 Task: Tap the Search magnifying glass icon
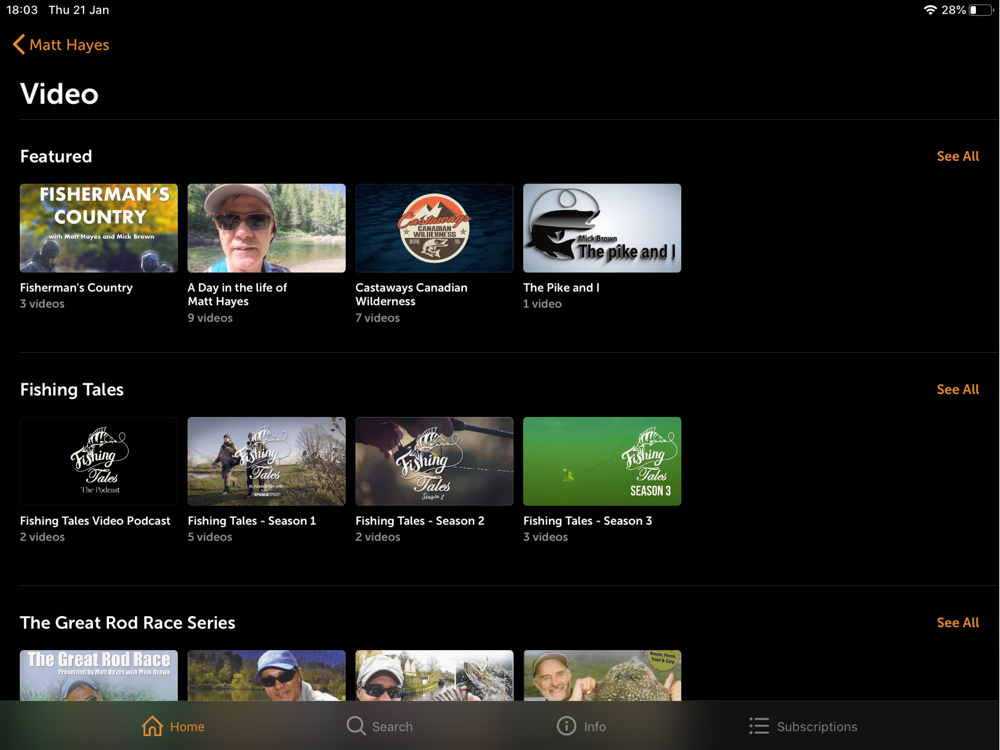[x=356, y=726]
